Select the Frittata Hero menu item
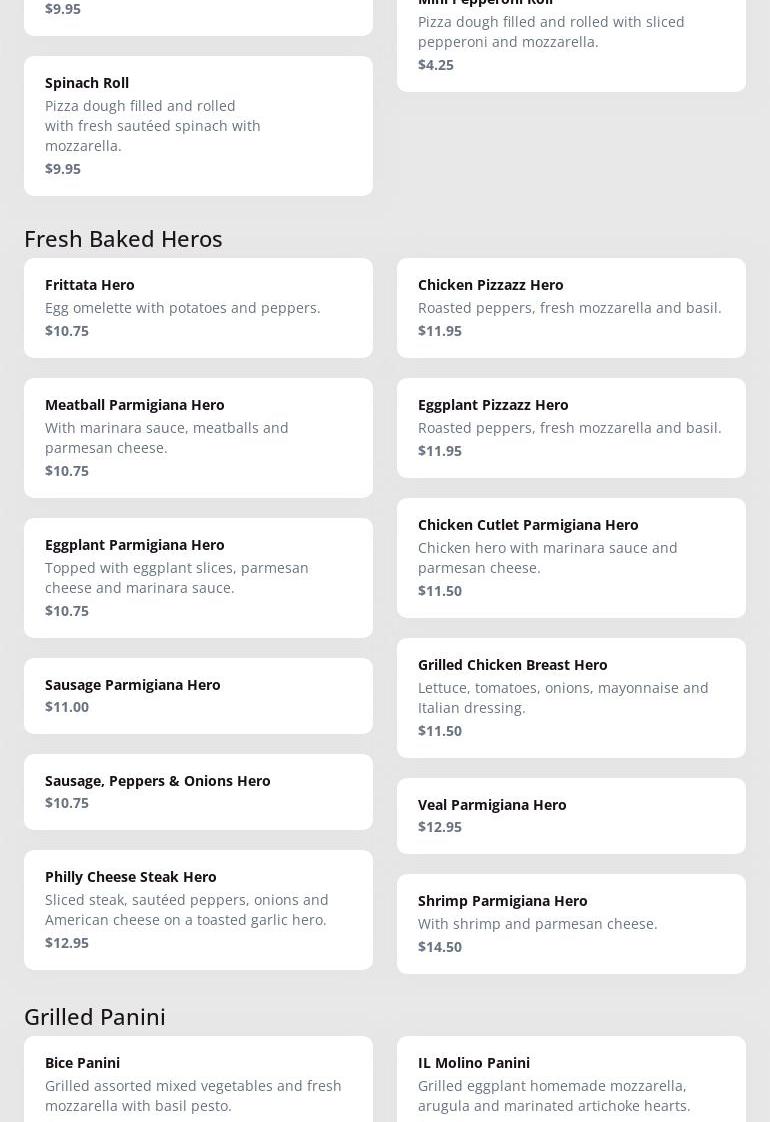The width and height of the screenshot is (770, 1122). click(198, 307)
